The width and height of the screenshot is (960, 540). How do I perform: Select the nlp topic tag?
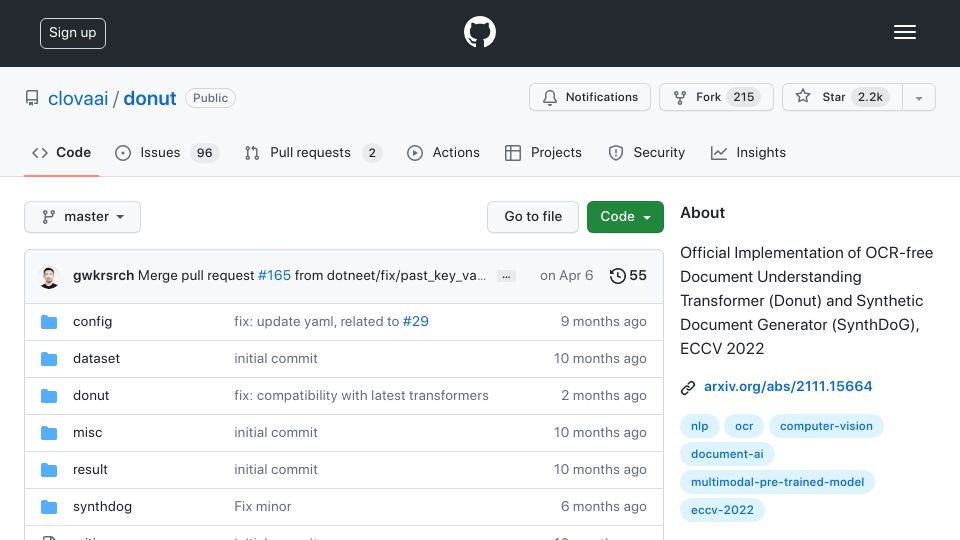(699, 426)
